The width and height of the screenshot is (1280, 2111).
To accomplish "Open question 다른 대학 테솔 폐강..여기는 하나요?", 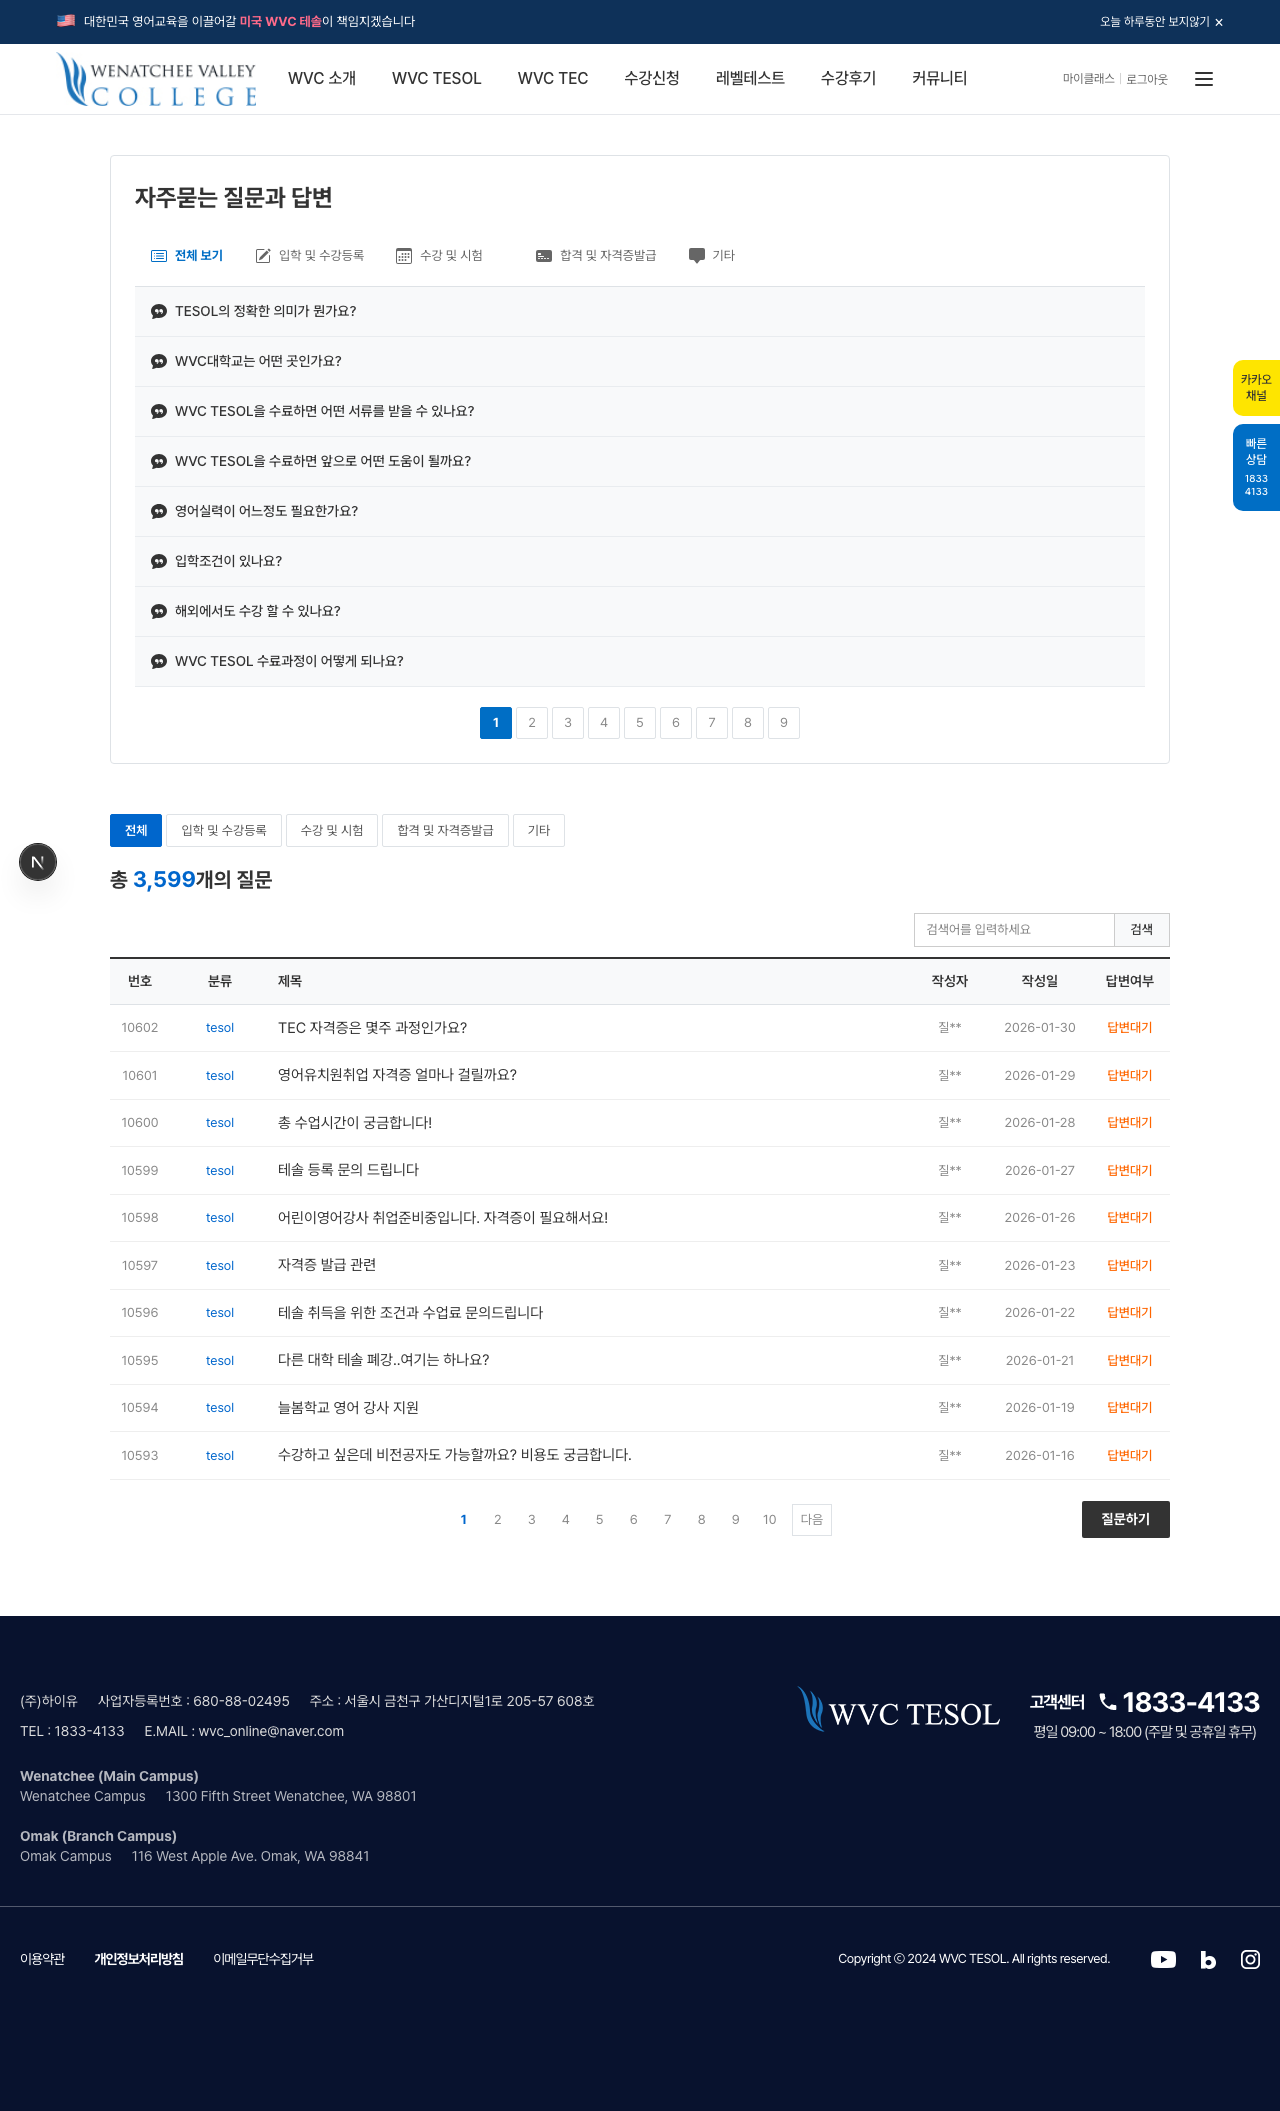I will (384, 1360).
